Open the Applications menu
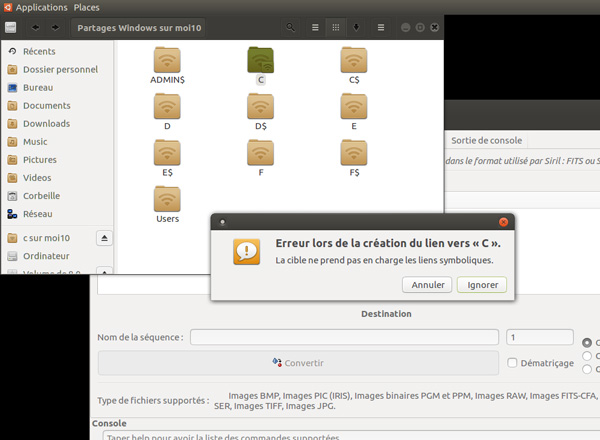The width and height of the screenshot is (600, 440). tap(41, 7)
